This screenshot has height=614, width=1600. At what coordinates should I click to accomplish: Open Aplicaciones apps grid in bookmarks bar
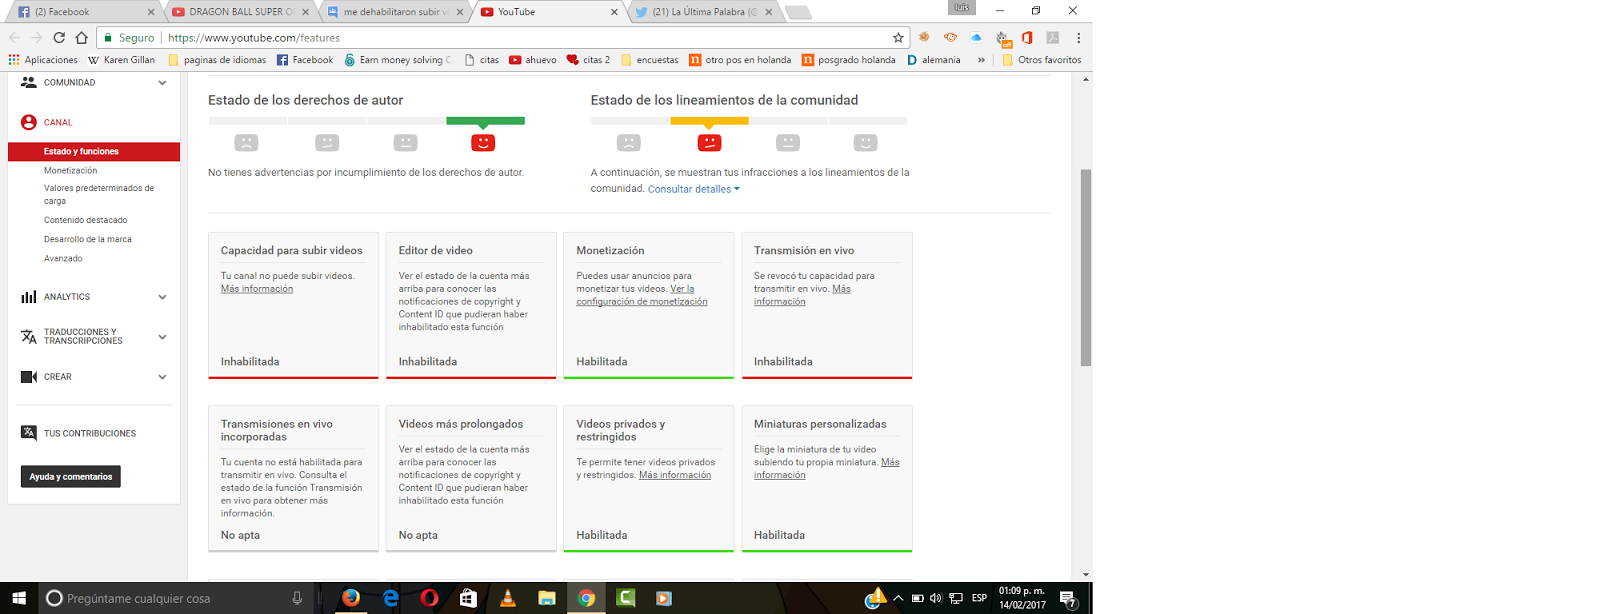coord(43,60)
